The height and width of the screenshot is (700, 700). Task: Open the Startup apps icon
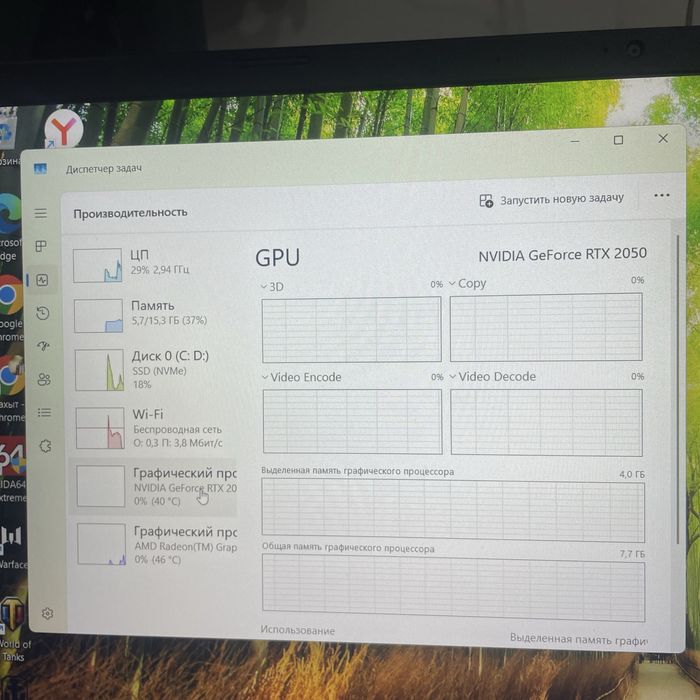43,346
